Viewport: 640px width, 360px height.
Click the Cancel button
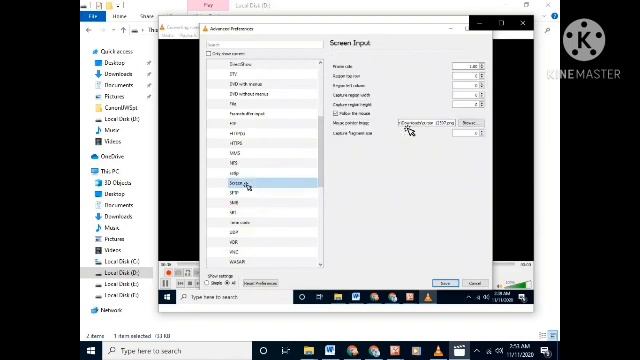click(475, 283)
